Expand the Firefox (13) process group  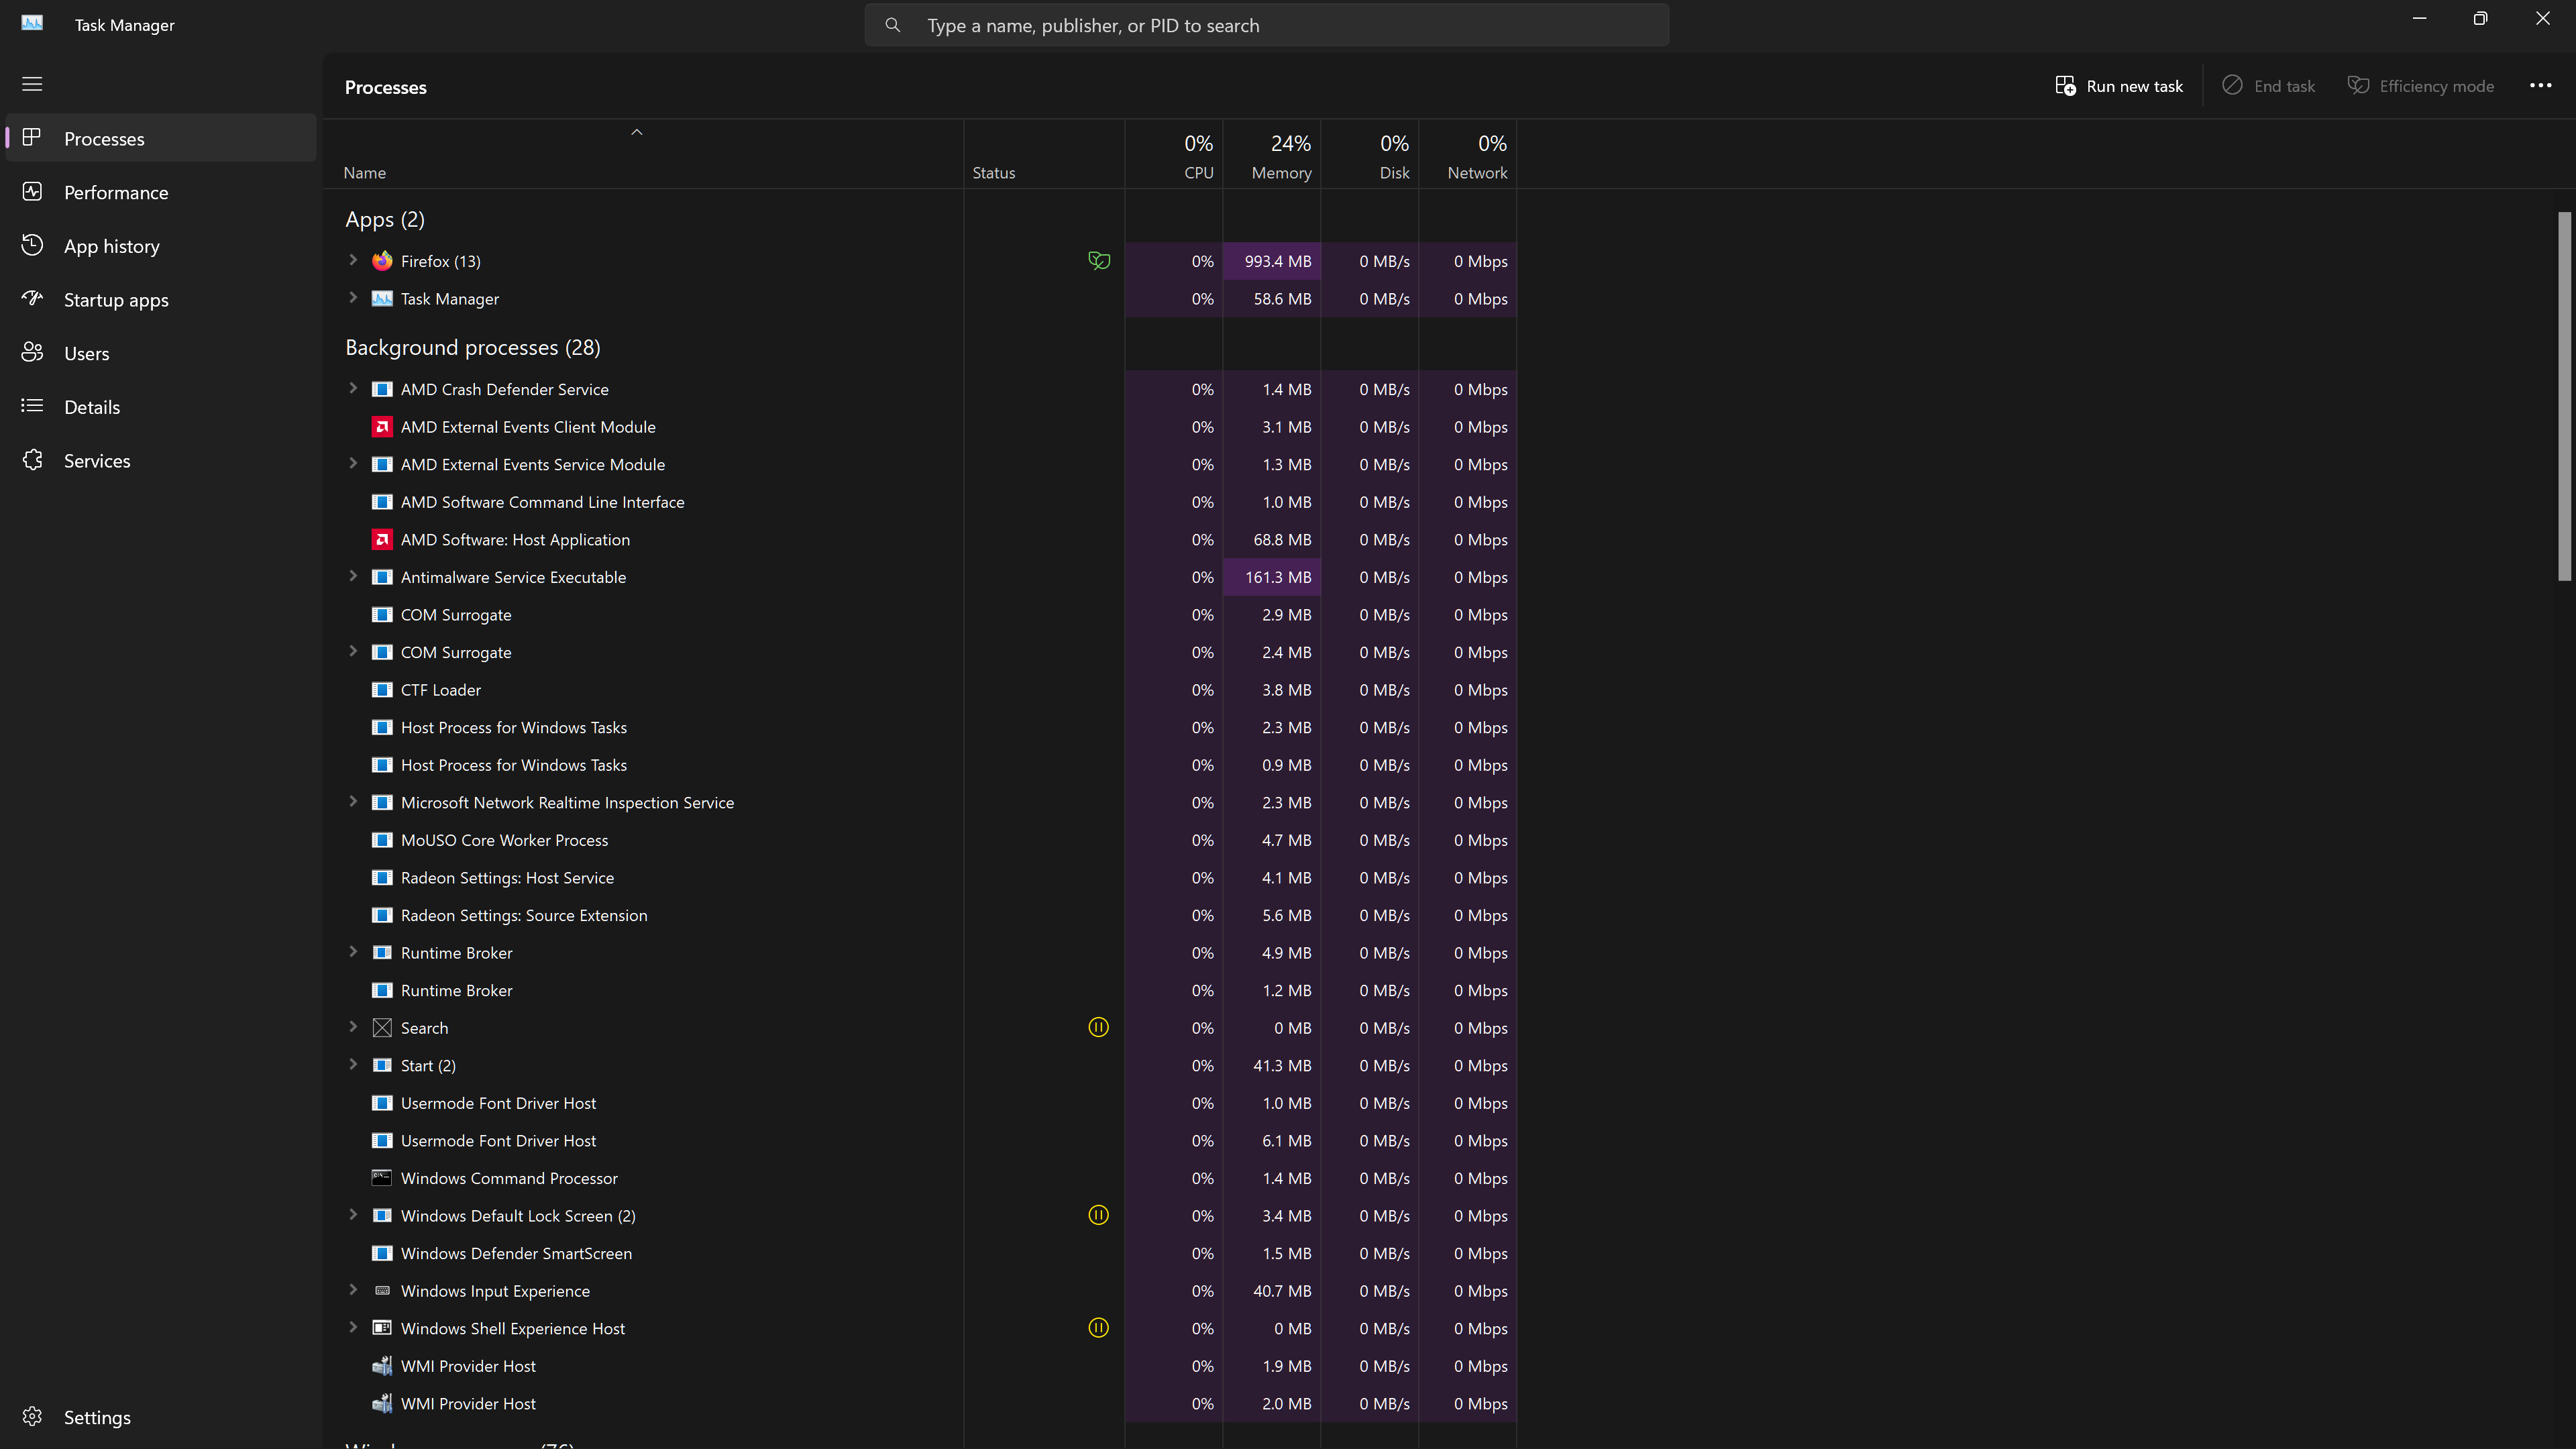[x=353, y=260]
